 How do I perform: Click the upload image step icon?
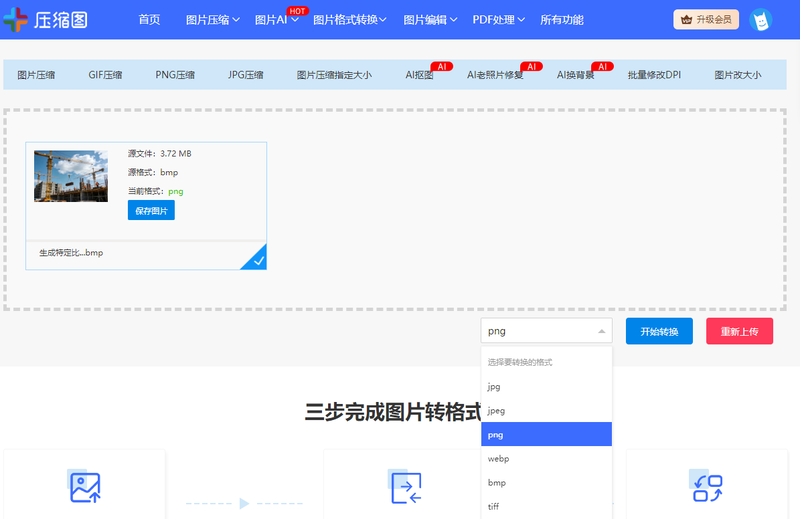click(84, 486)
